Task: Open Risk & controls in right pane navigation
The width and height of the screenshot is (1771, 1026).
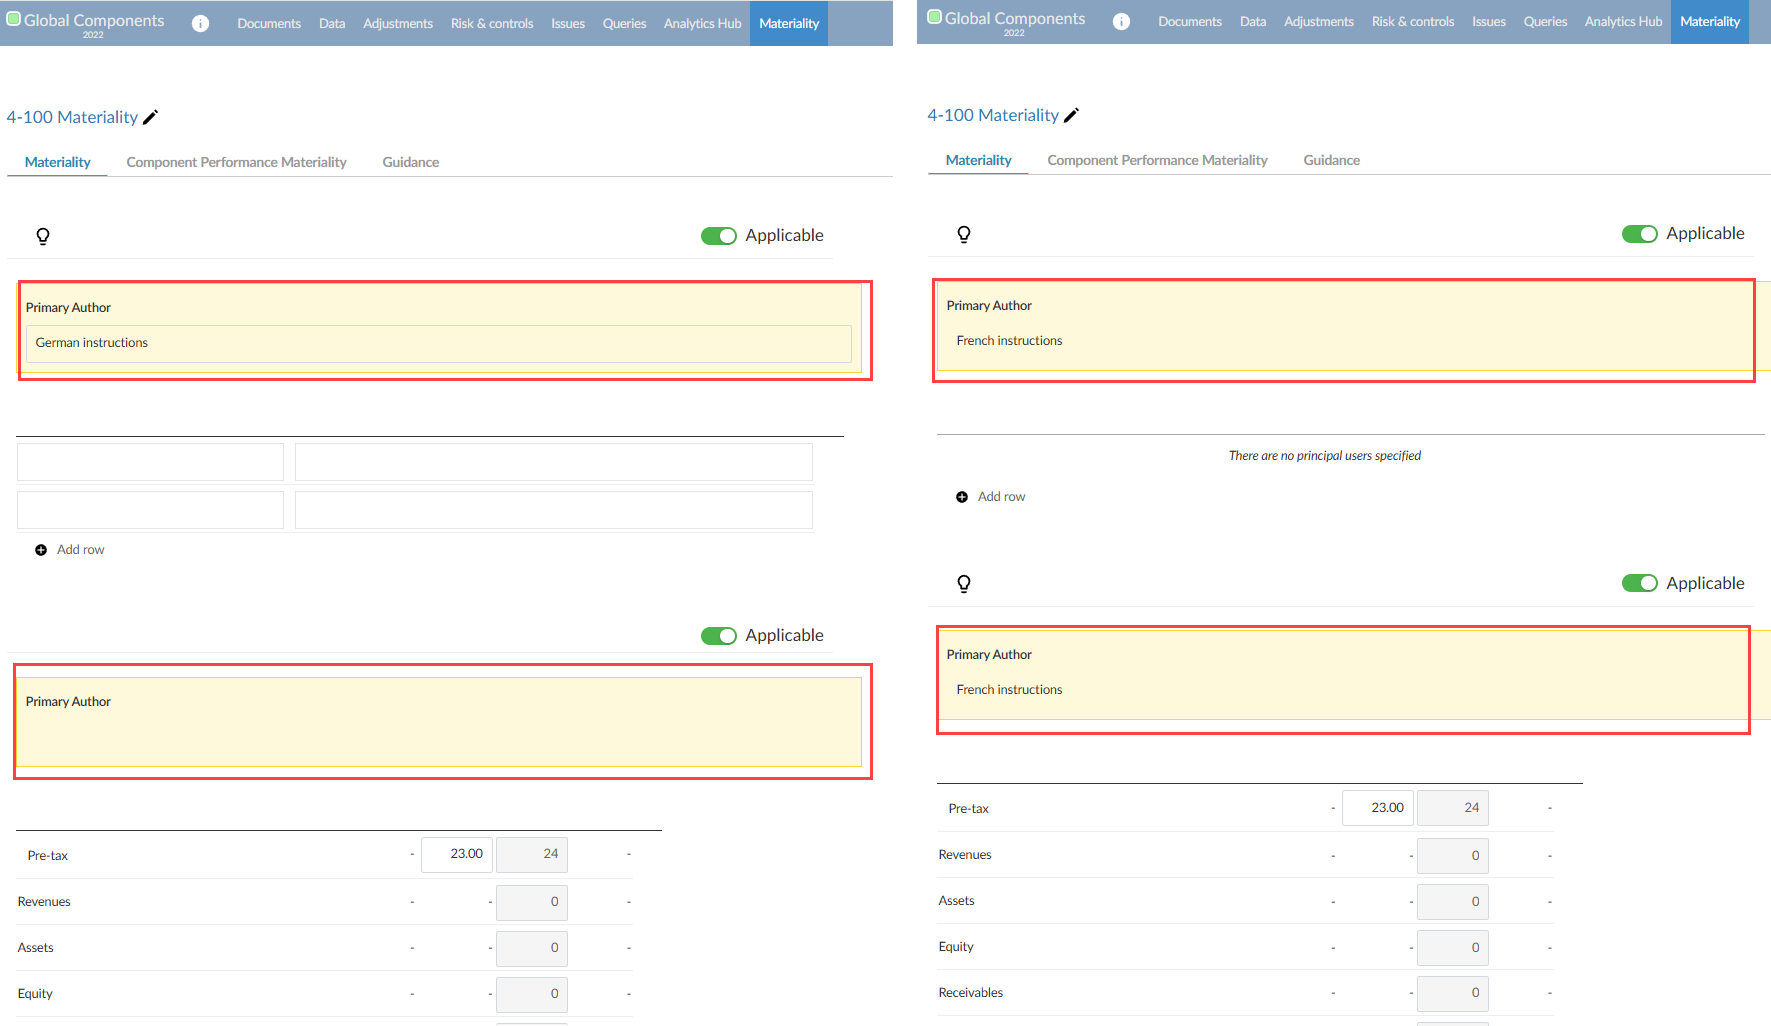Action: (1412, 21)
